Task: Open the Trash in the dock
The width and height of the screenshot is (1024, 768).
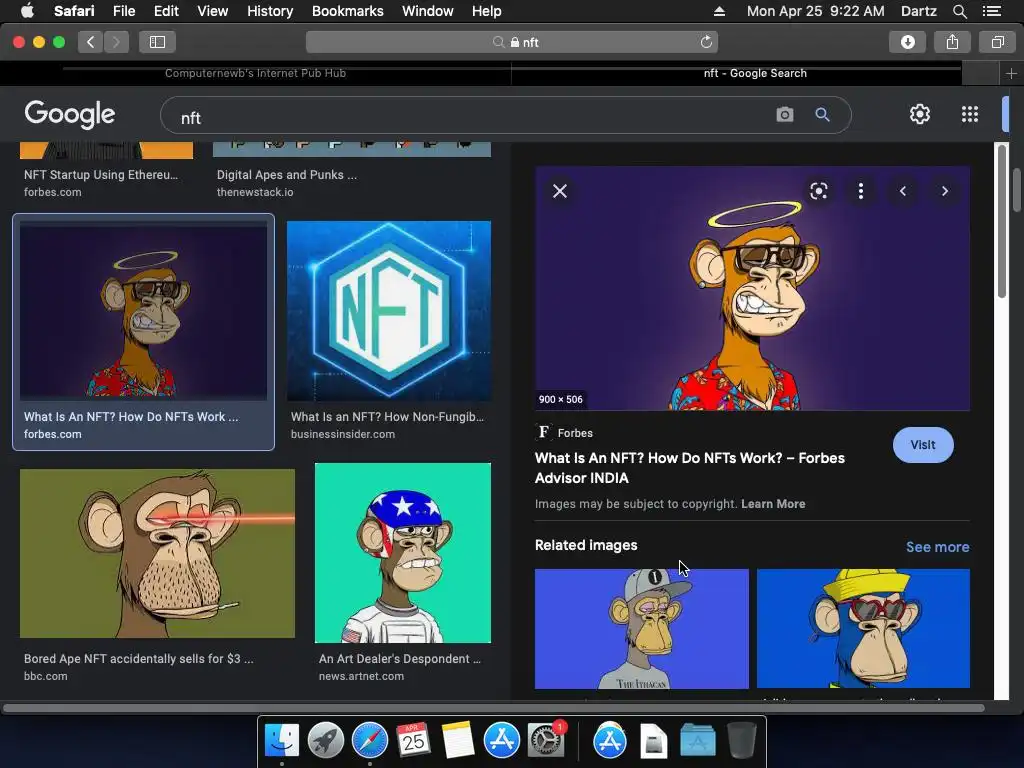Action: [741, 741]
